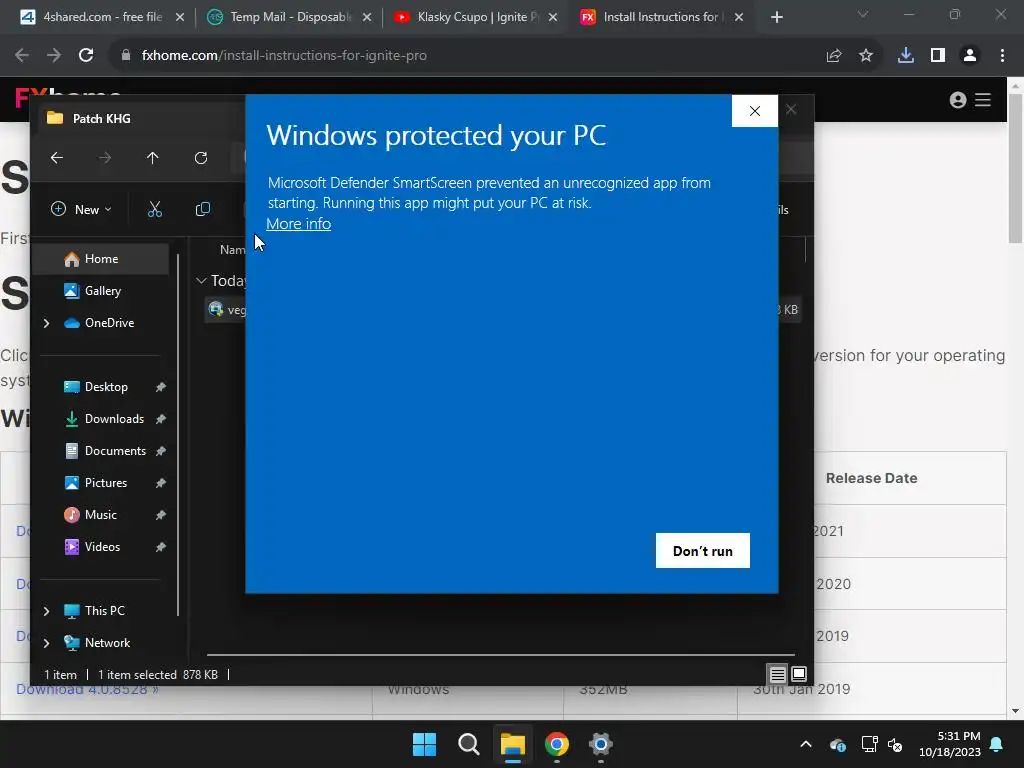Open the Chrome profile icon

click(x=970, y=56)
